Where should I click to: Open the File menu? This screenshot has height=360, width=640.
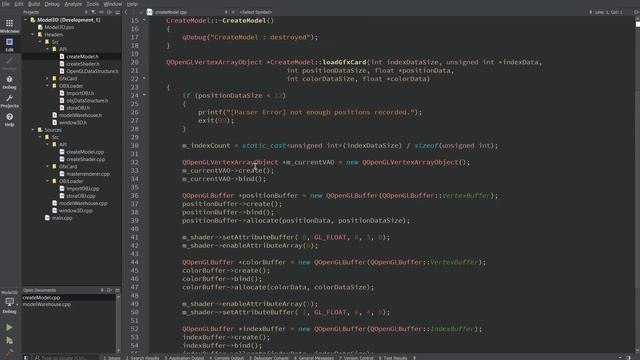tap(6, 4)
